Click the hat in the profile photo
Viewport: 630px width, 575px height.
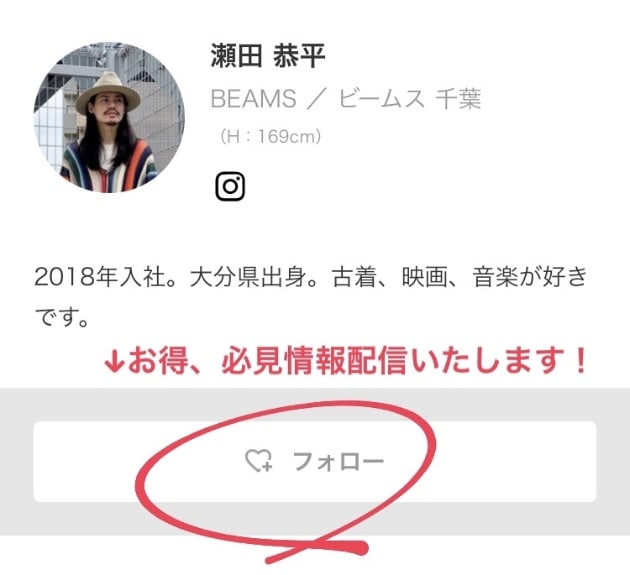[x=108, y=92]
